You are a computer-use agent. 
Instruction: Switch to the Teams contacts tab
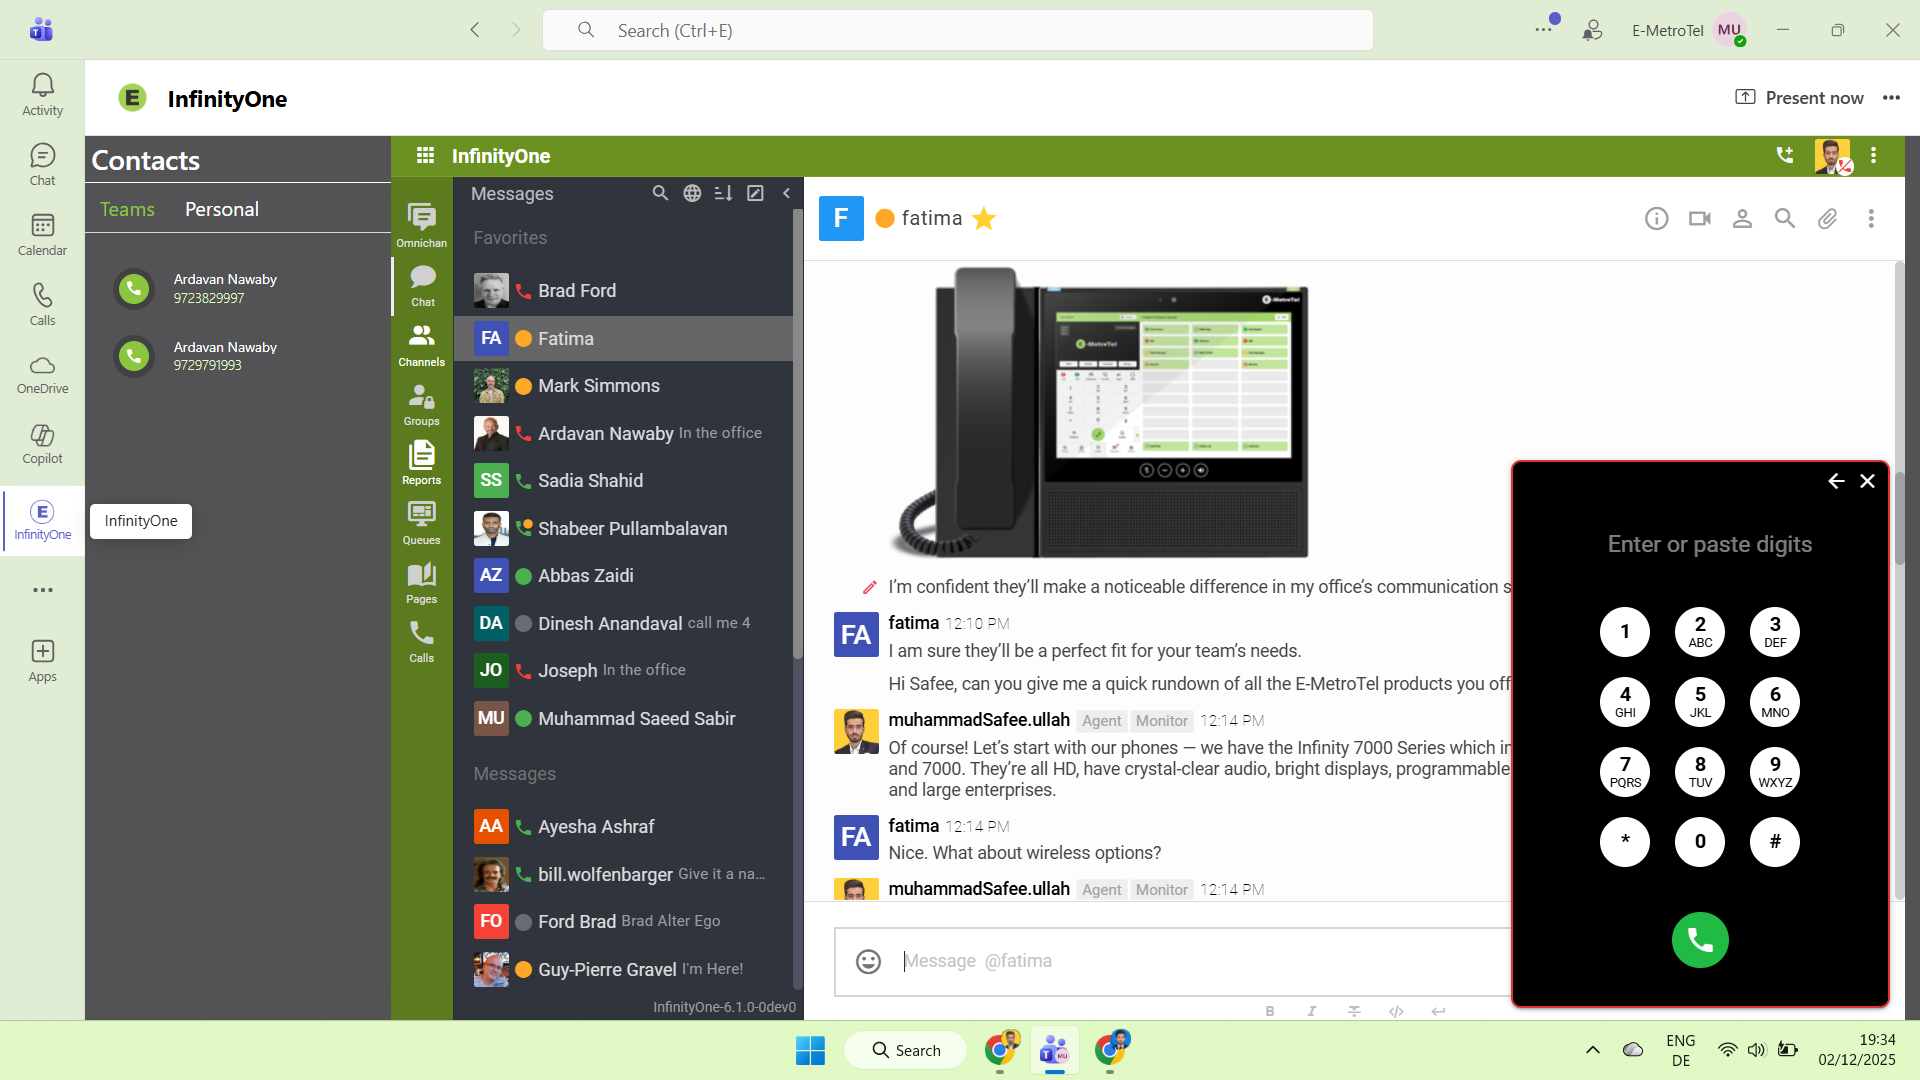pyautogui.click(x=127, y=209)
